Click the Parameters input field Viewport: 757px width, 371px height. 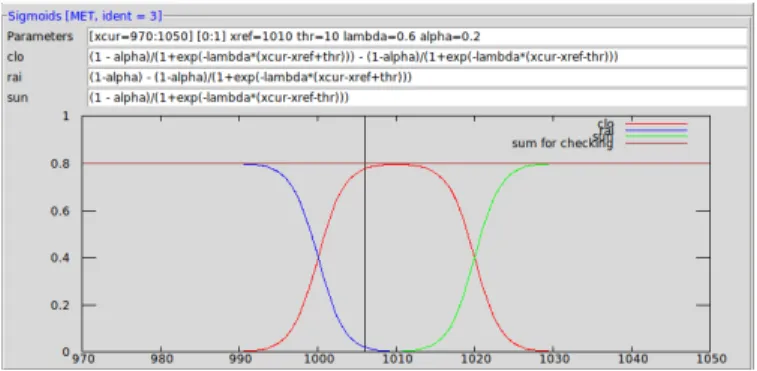(417, 37)
